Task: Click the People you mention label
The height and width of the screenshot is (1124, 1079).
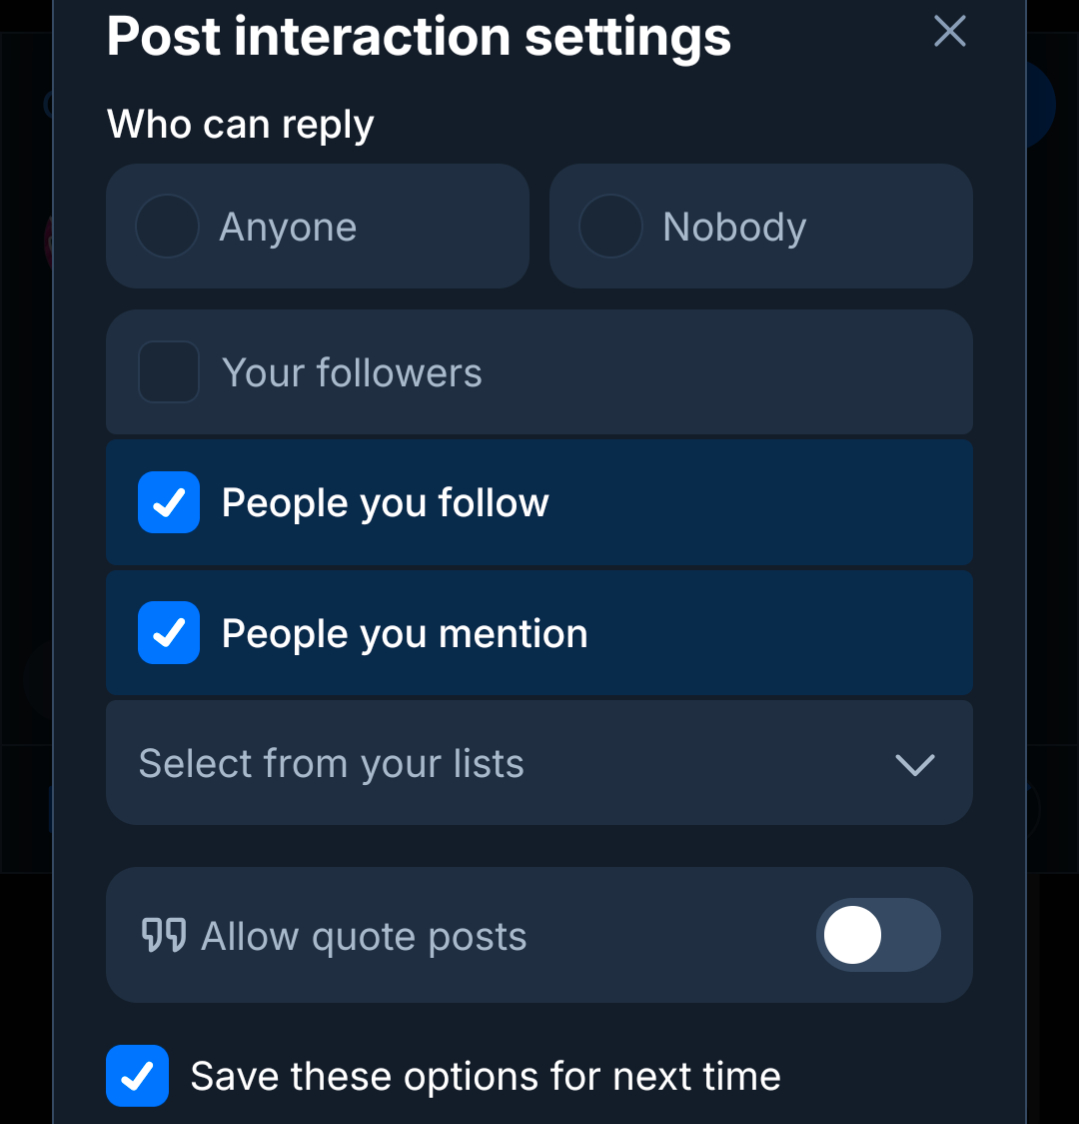Action: (404, 634)
